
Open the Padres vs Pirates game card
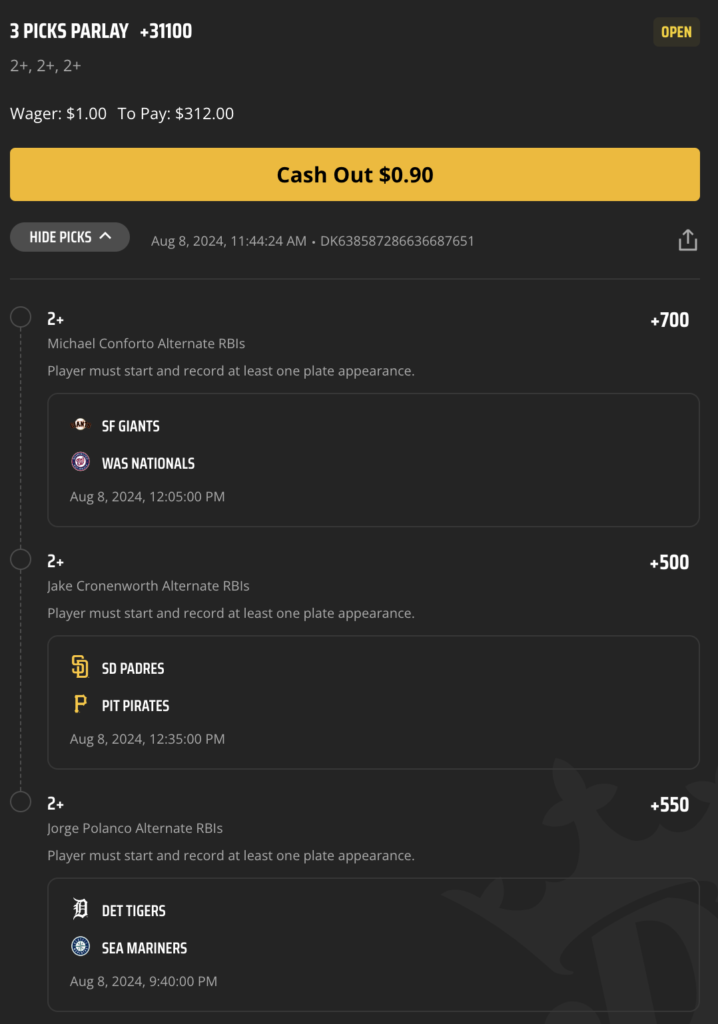pos(374,702)
